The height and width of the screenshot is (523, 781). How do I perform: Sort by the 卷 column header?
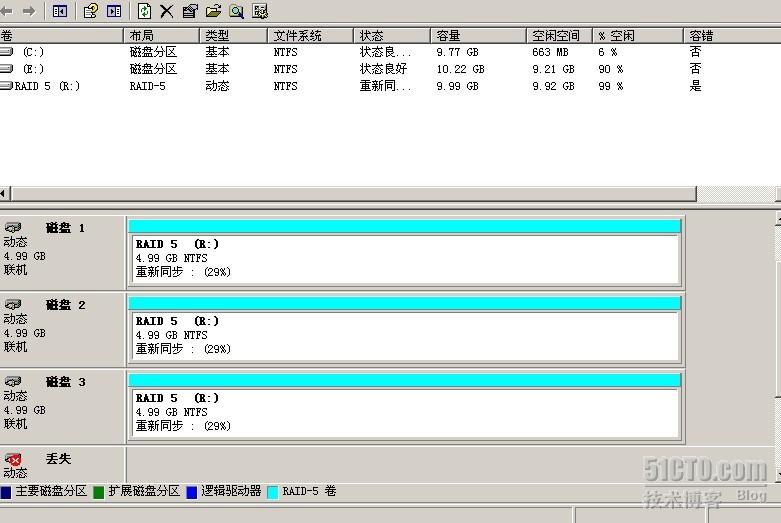tap(61, 36)
